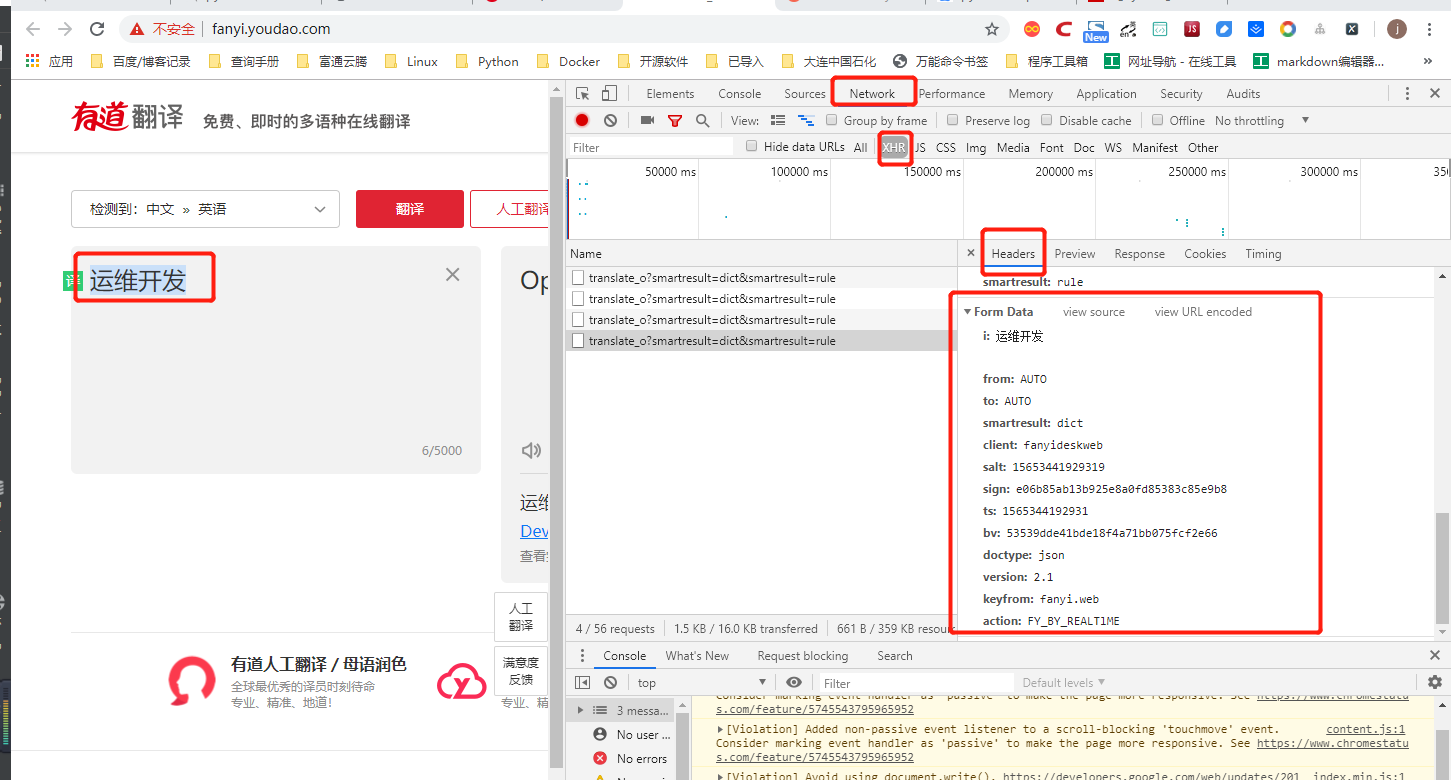The width and height of the screenshot is (1451, 780).
Task: Click the red 翻译 translate button
Action: coord(410,209)
